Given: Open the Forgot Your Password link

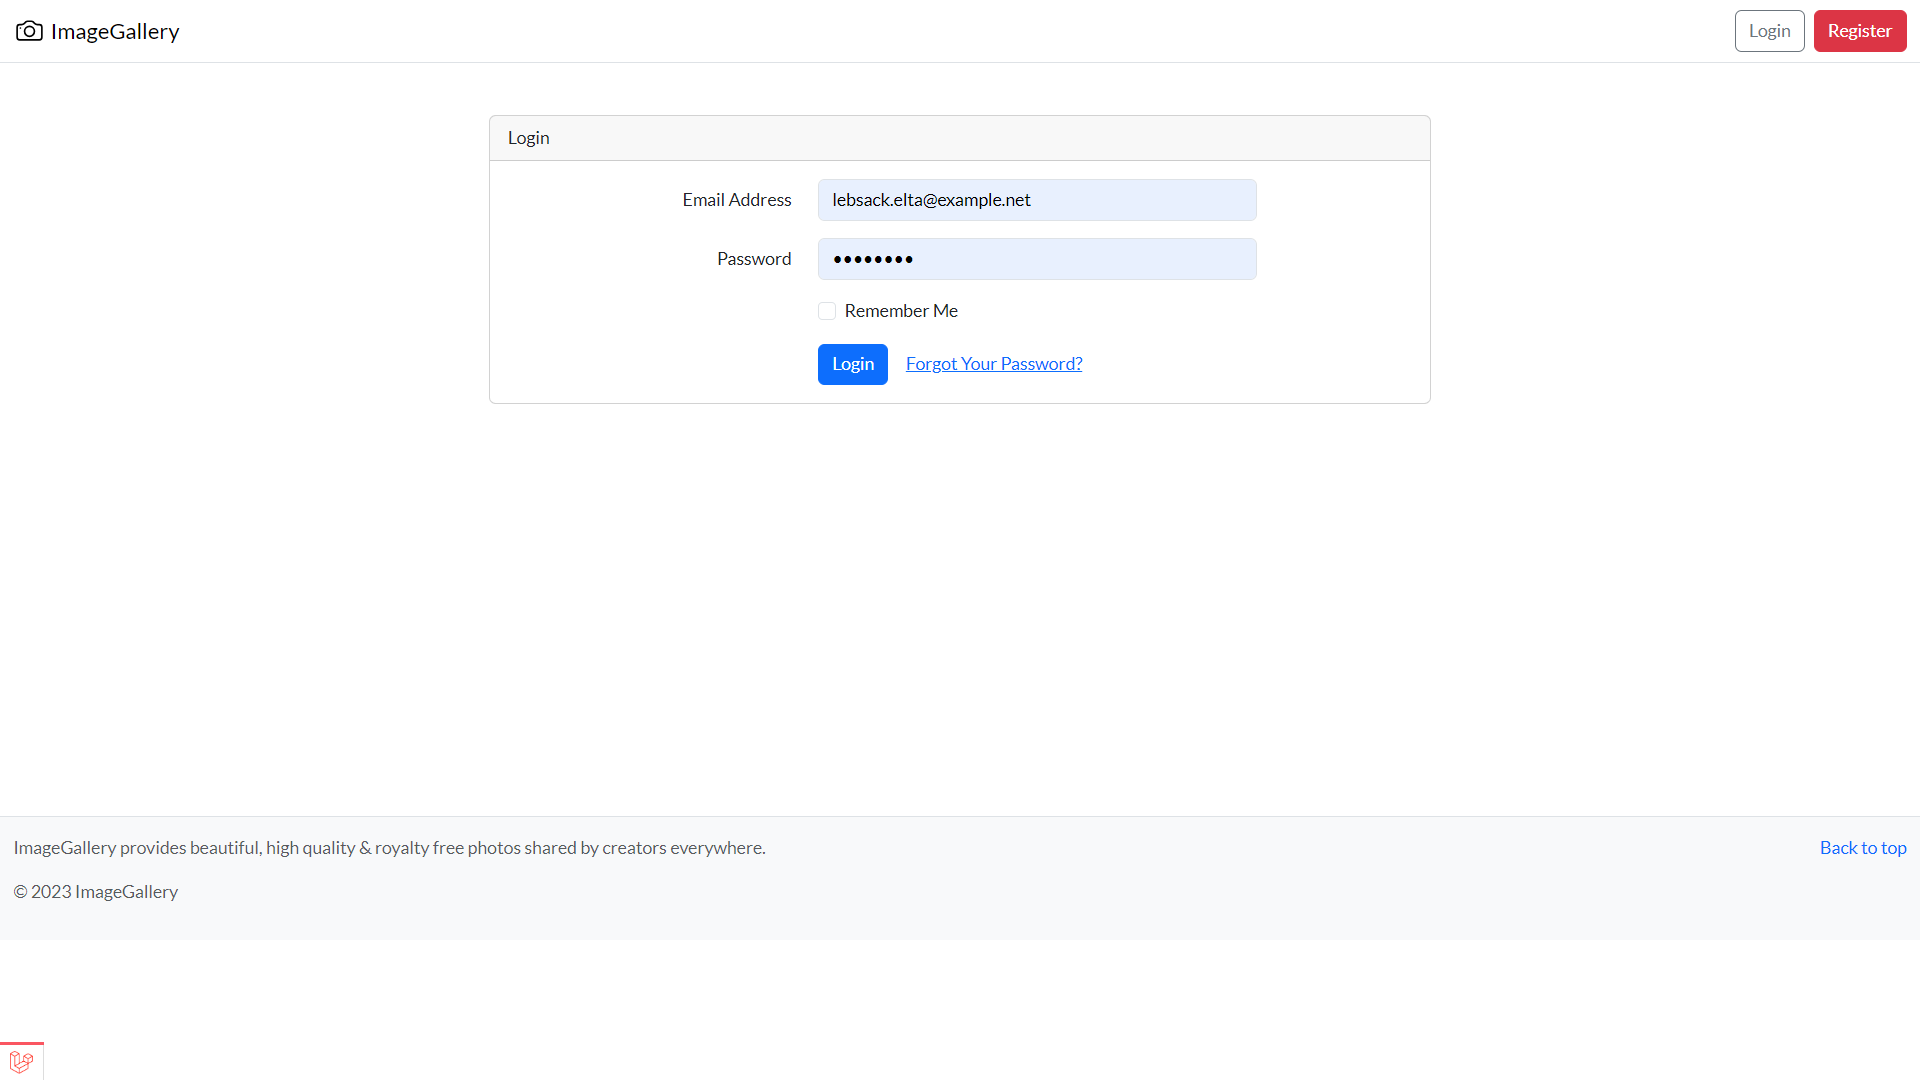Looking at the screenshot, I should 994,364.
